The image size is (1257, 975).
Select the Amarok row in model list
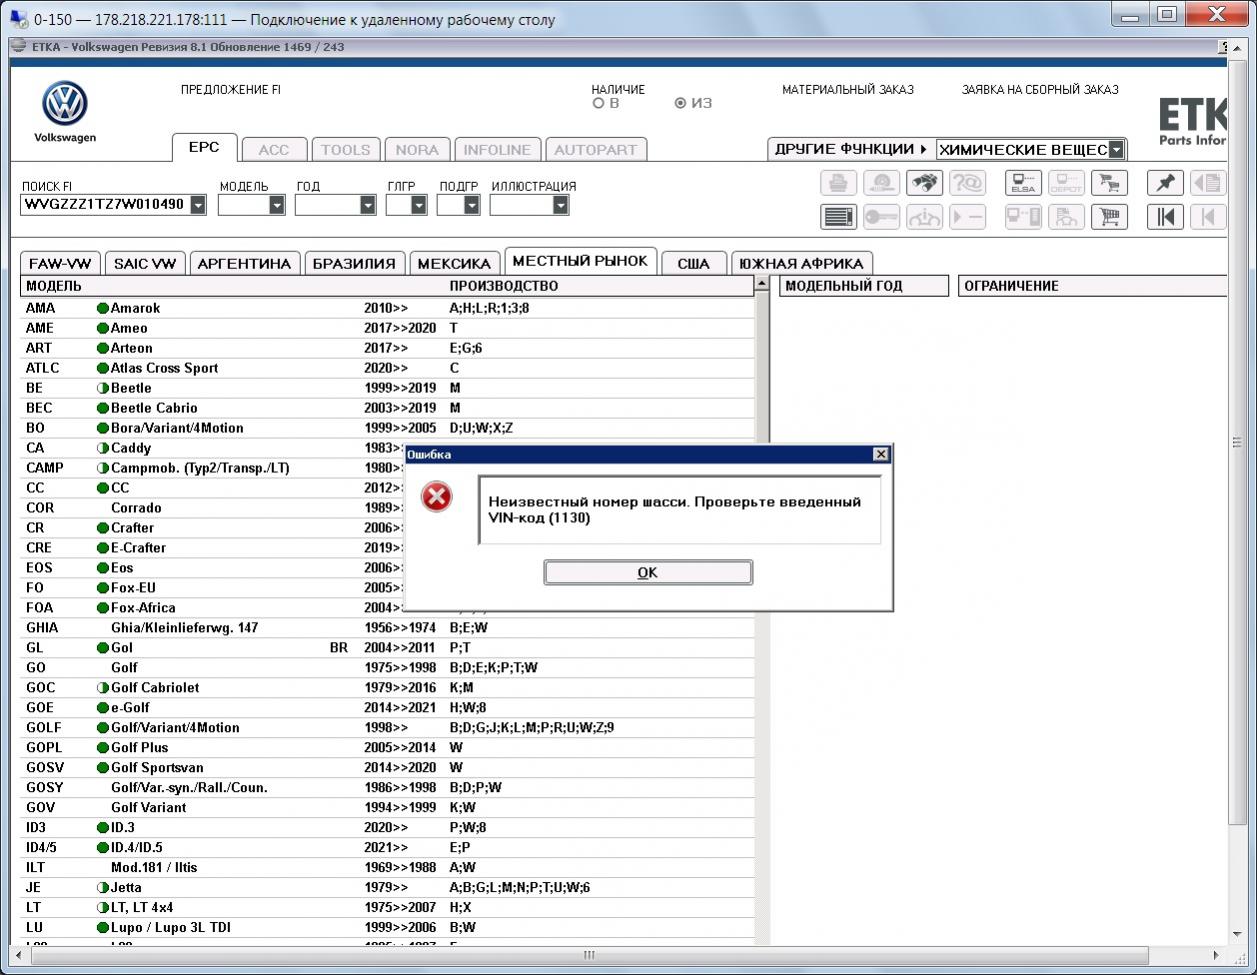(387, 308)
